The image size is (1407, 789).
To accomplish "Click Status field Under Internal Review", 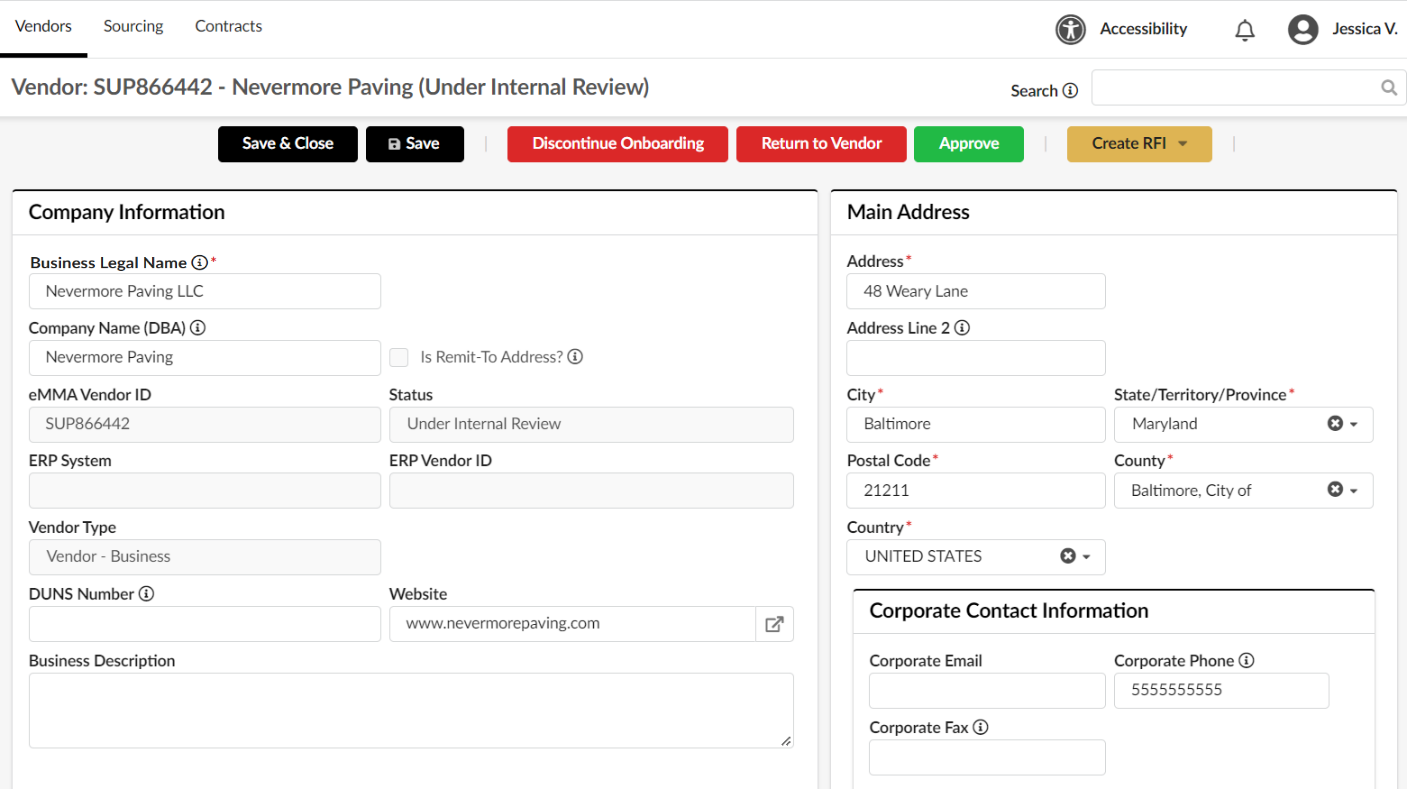I will tap(591, 424).
